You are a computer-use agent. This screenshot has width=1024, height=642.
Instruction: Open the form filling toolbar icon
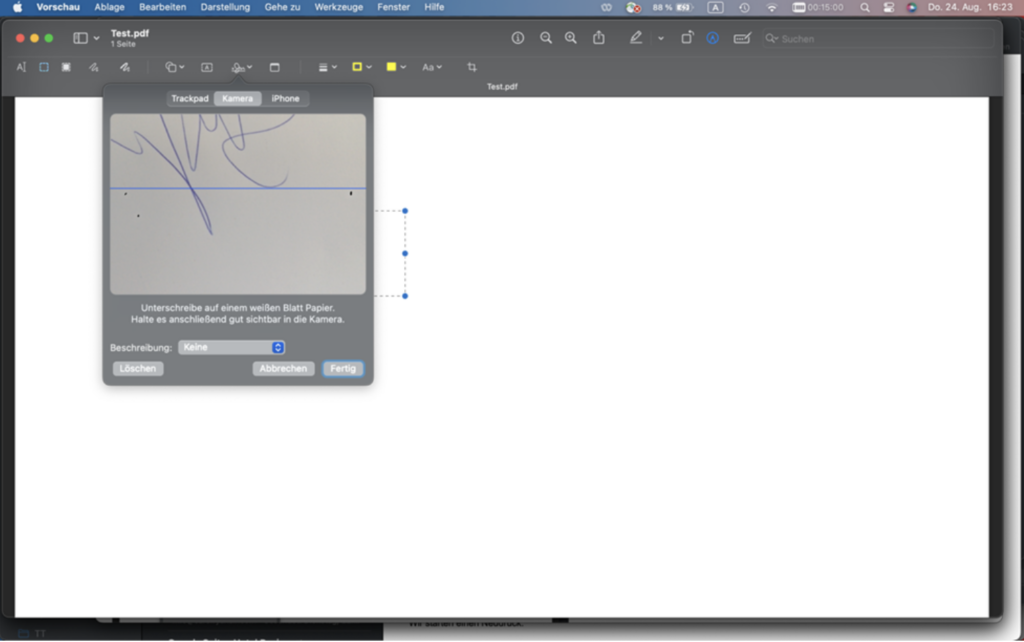coord(742,39)
